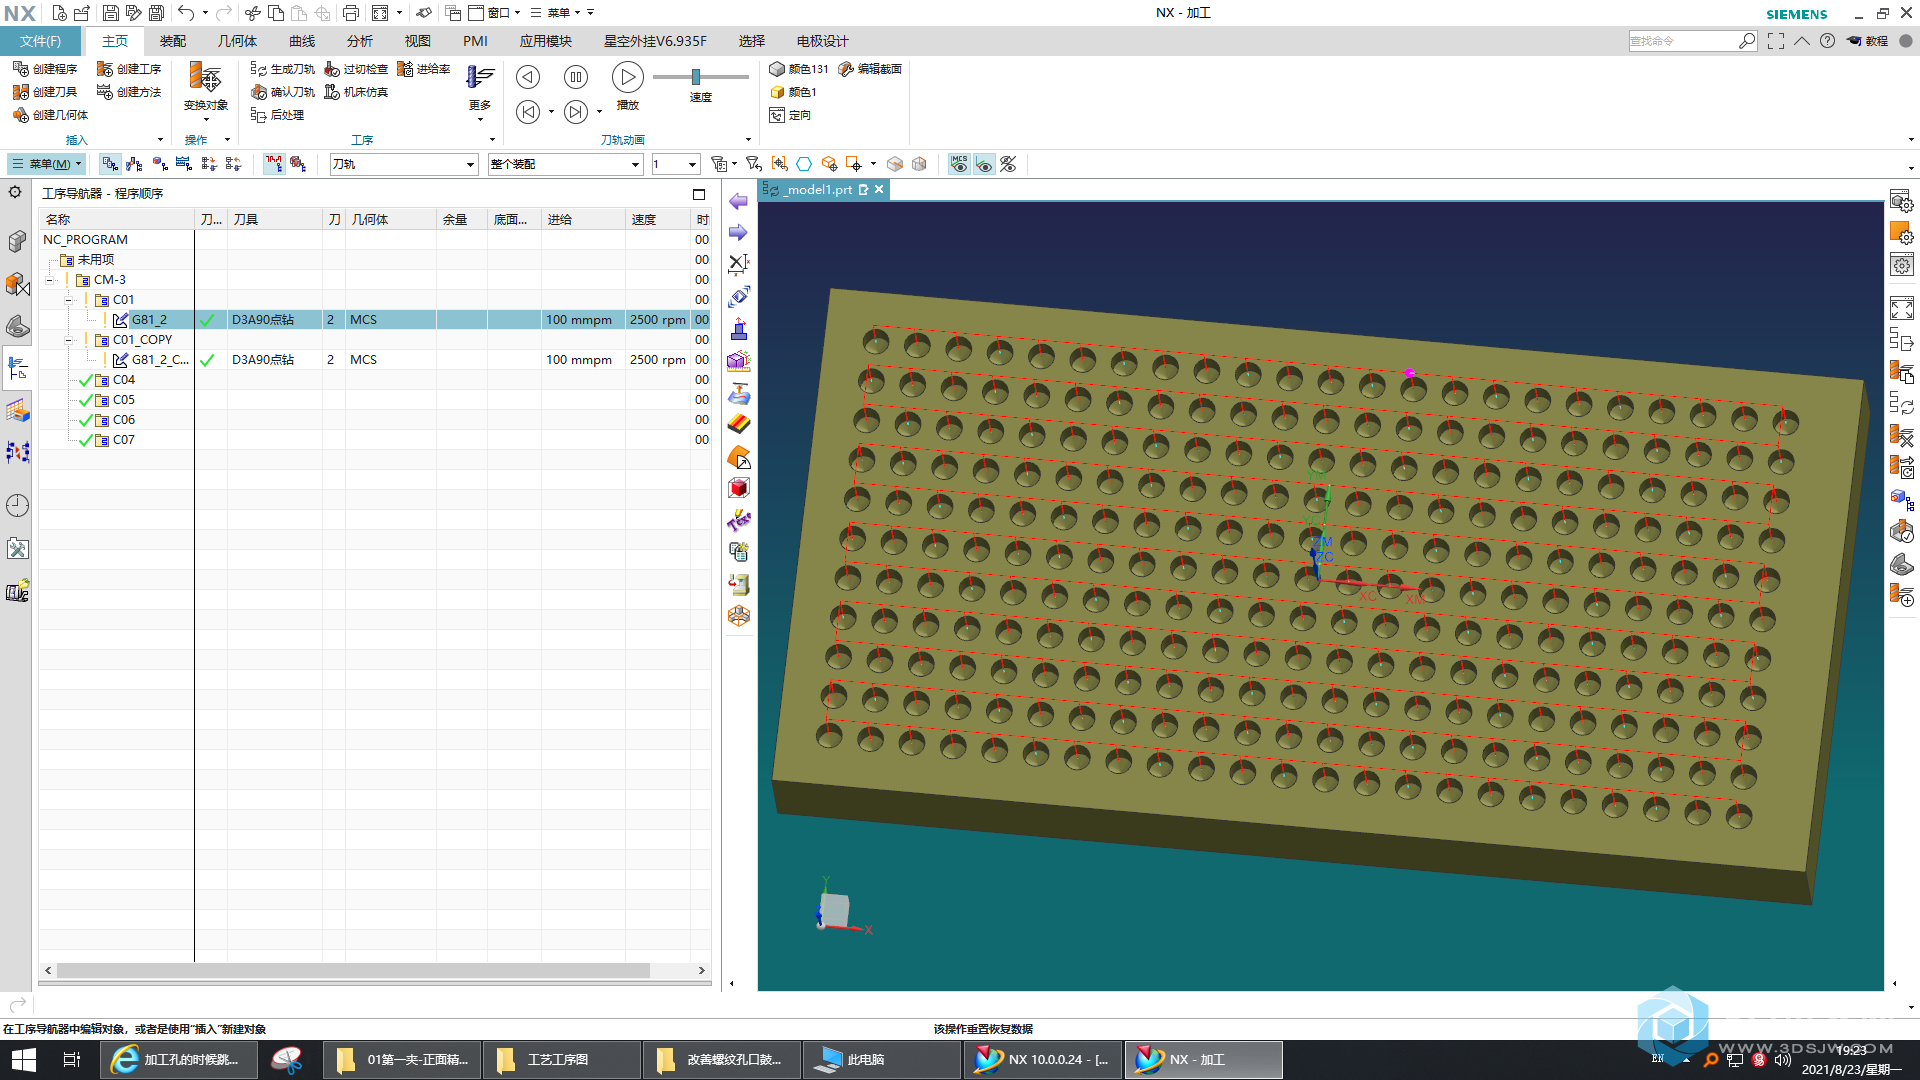Collapse the C01_COPY tree node

69,340
